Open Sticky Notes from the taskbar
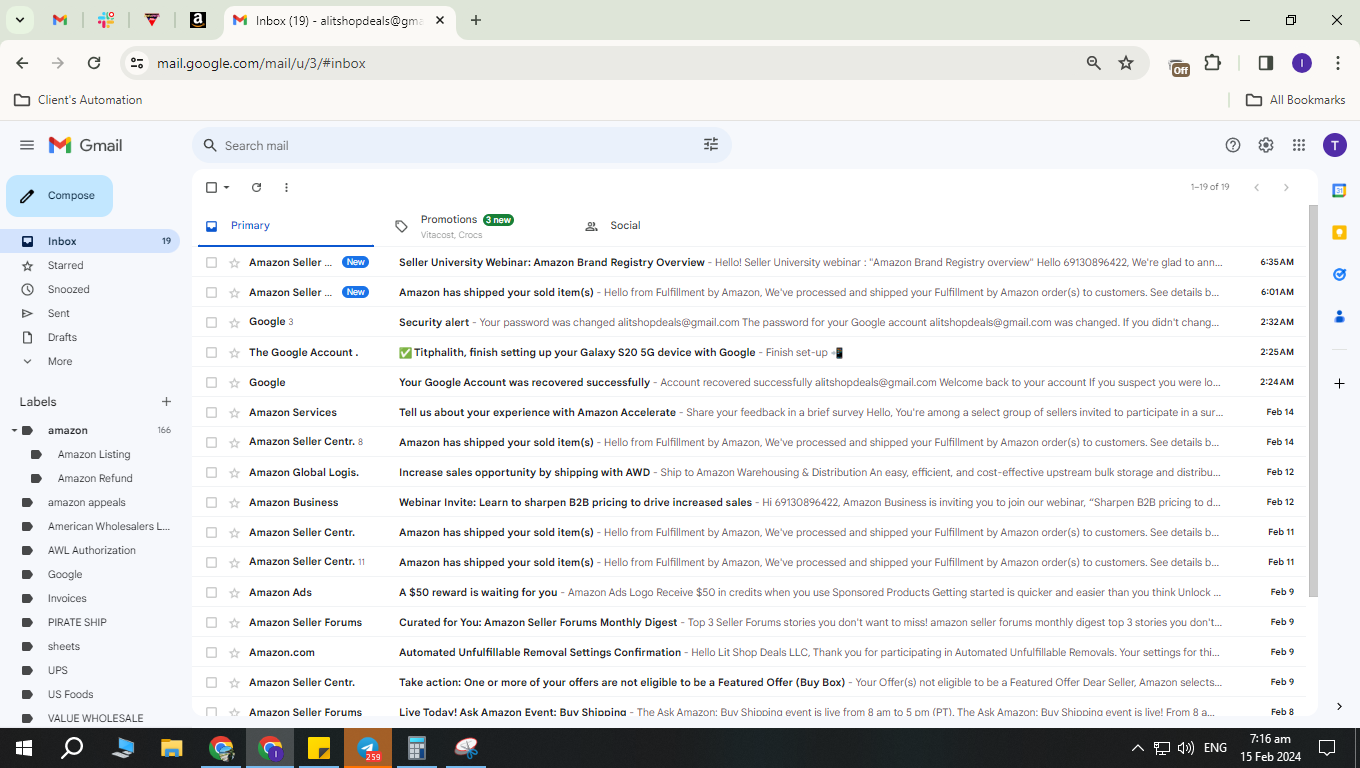This screenshot has width=1360, height=768. [x=319, y=748]
